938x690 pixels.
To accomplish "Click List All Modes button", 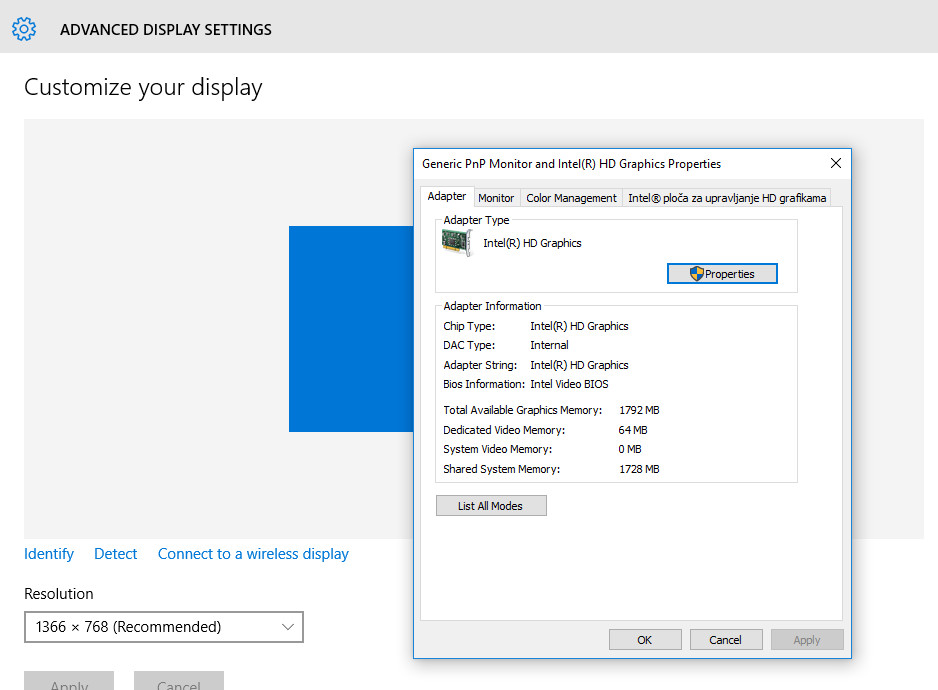I will click(x=491, y=506).
